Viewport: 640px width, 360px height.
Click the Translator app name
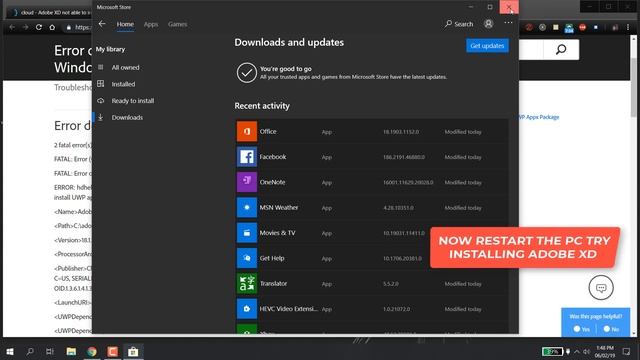point(273,283)
